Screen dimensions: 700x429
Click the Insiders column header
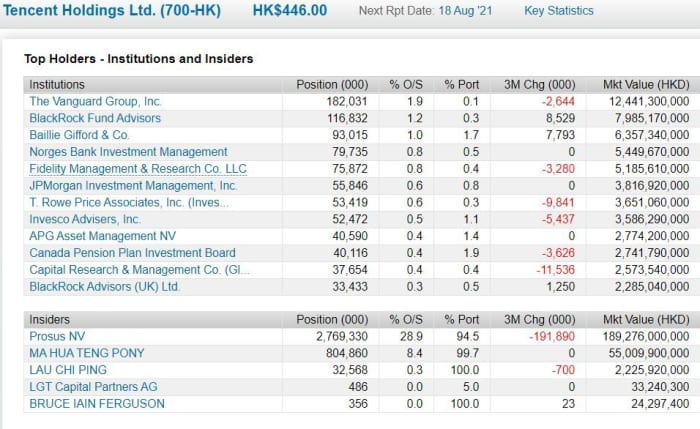click(x=49, y=320)
